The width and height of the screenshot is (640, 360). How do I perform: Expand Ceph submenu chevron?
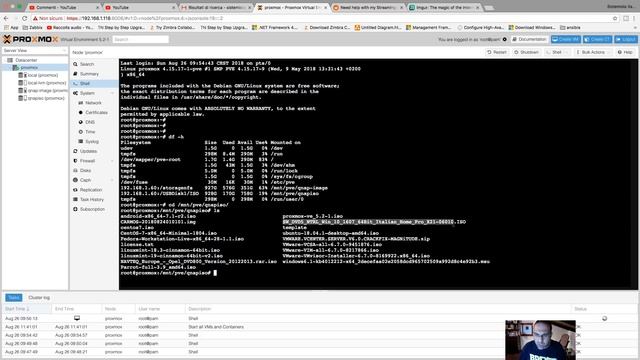click(x=113, y=180)
